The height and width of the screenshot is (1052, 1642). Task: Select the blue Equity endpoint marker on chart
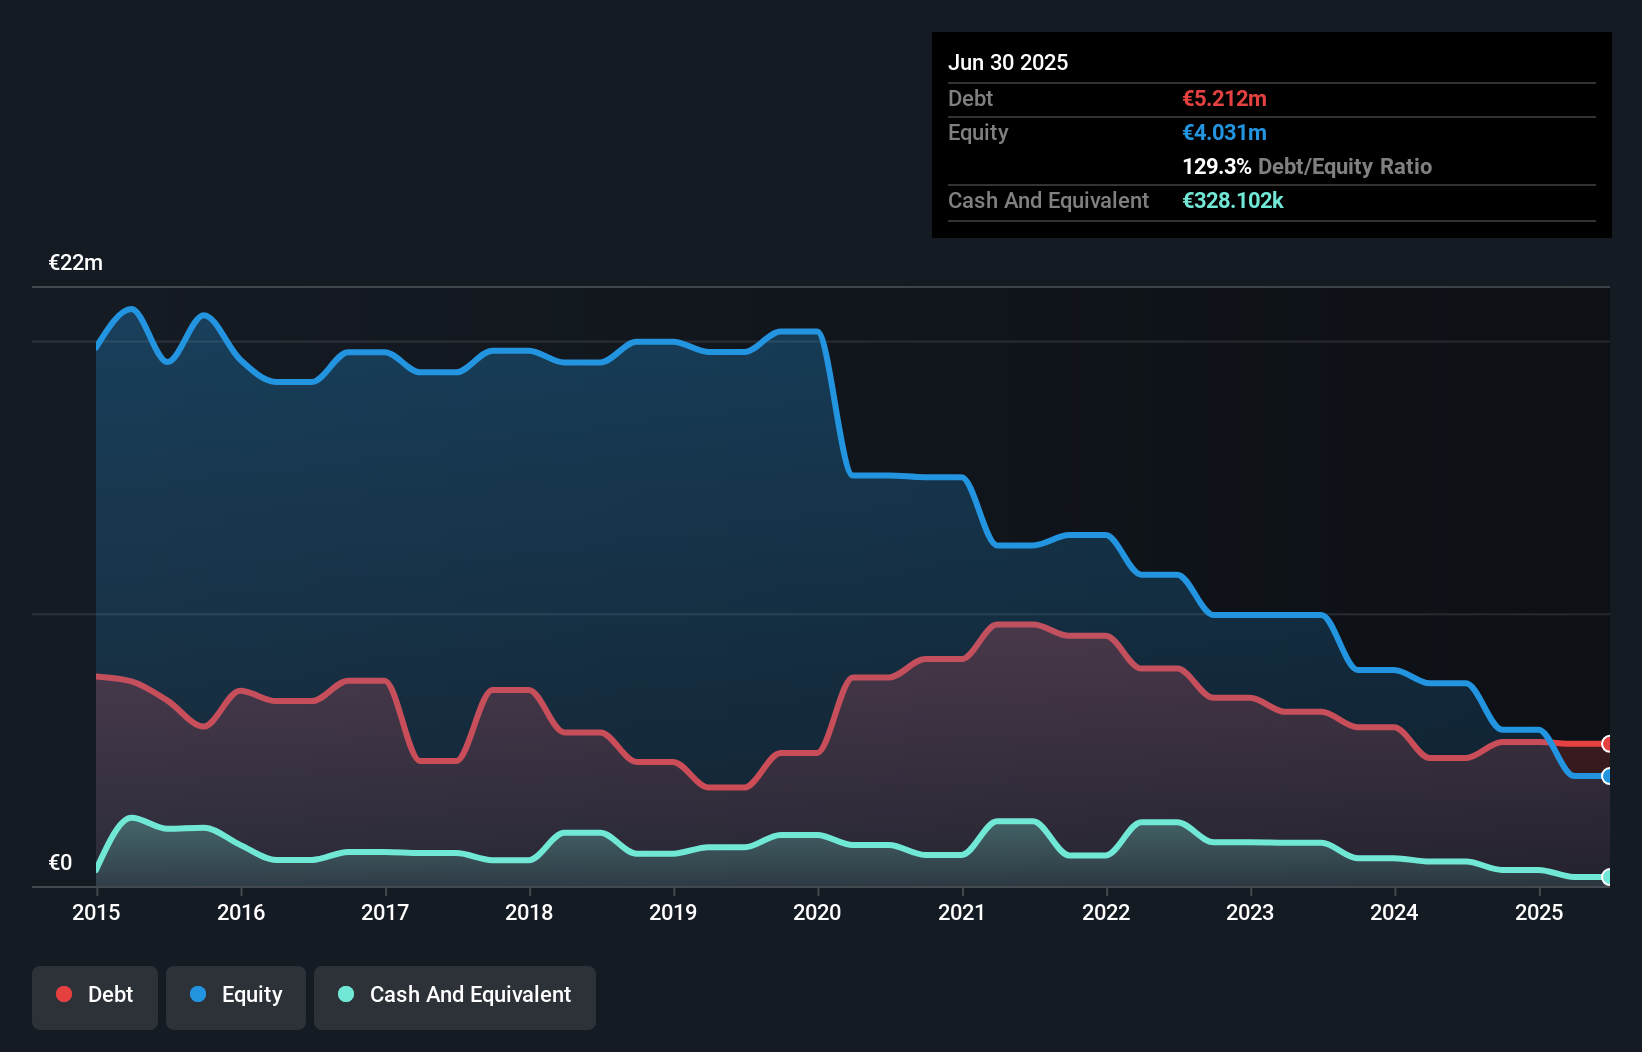1606,774
